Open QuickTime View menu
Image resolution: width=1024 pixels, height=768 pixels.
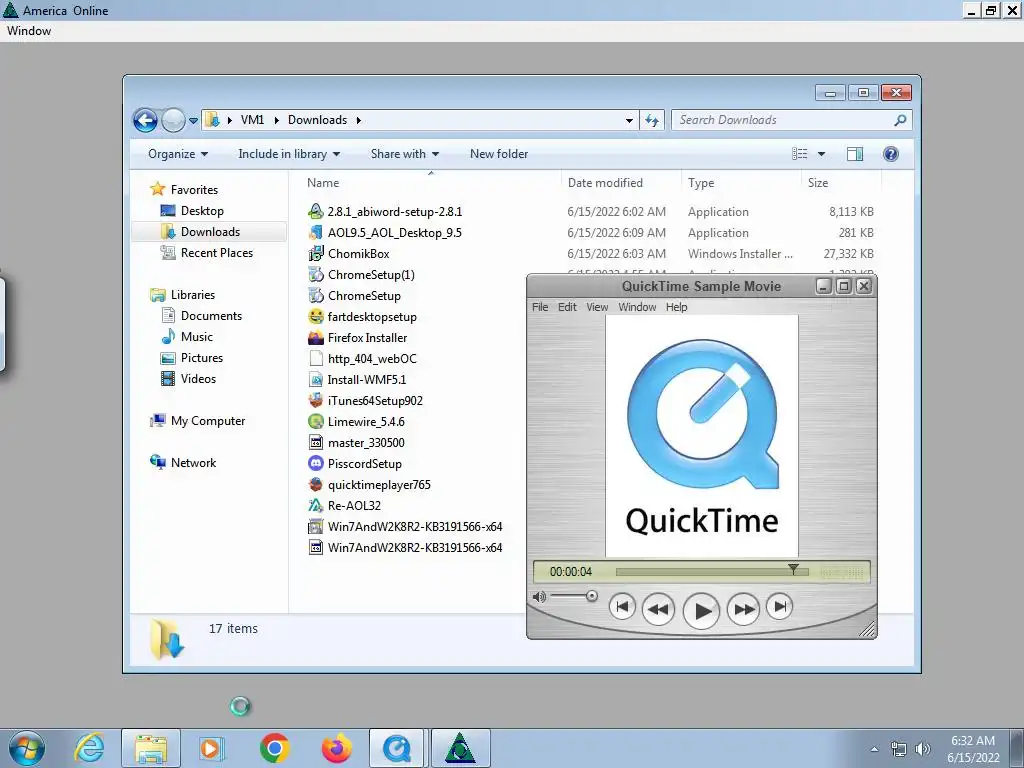pos(597,307)
